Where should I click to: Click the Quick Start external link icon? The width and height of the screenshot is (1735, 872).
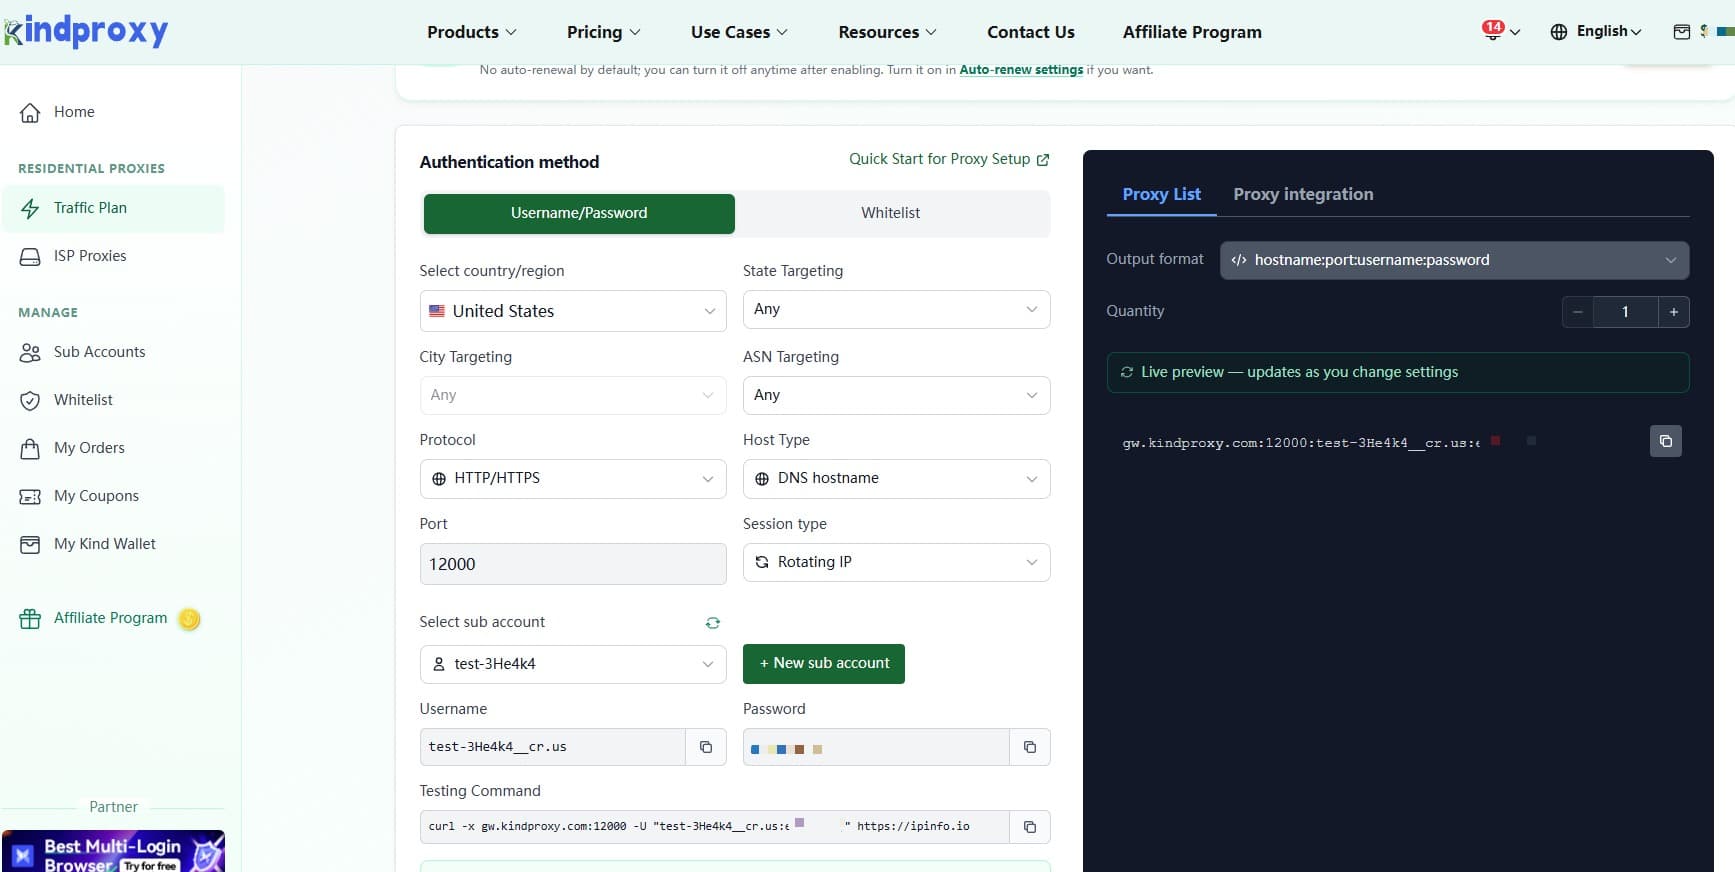1043,160
